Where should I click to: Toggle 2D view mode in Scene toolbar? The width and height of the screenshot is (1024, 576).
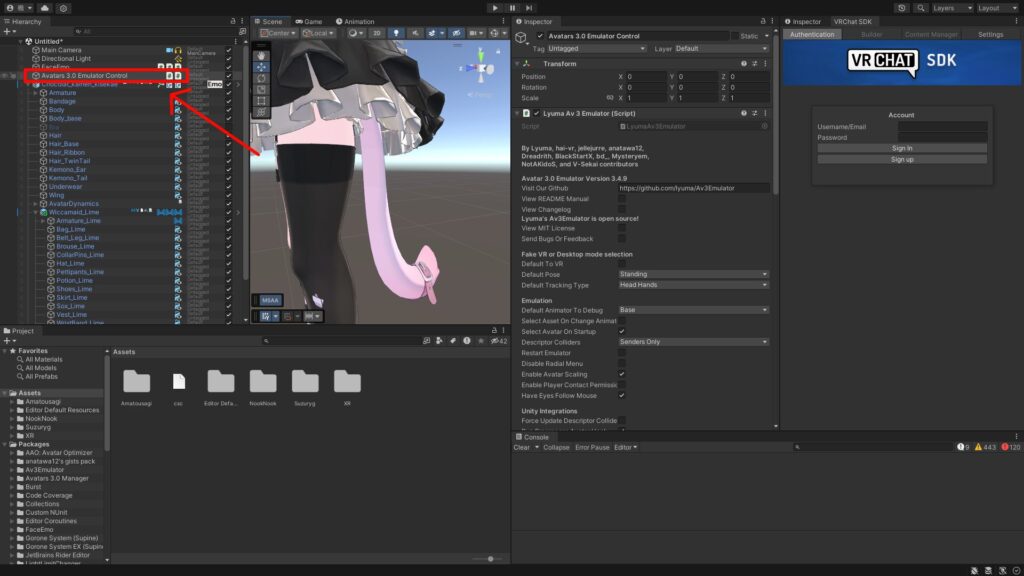pos(377,33)
